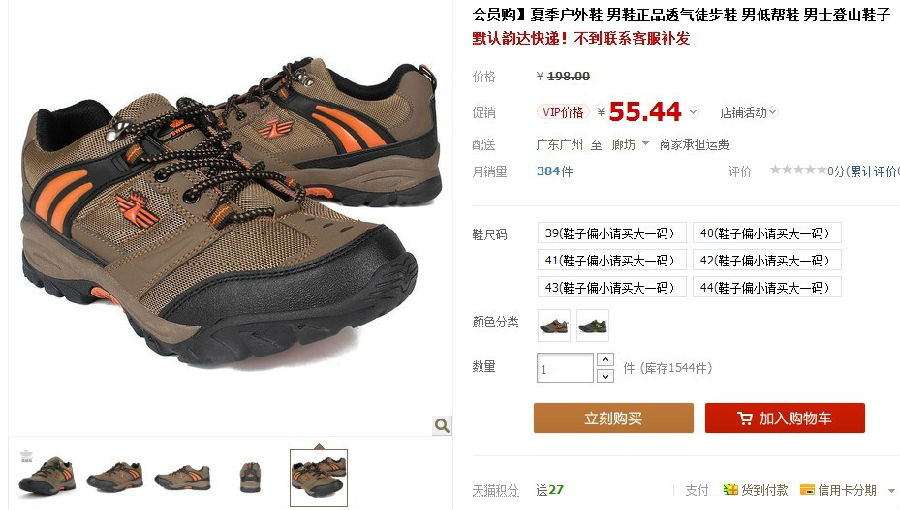Click the 加入购物车 add to cart button
The image size is (900, 510).
click(785, 418)
